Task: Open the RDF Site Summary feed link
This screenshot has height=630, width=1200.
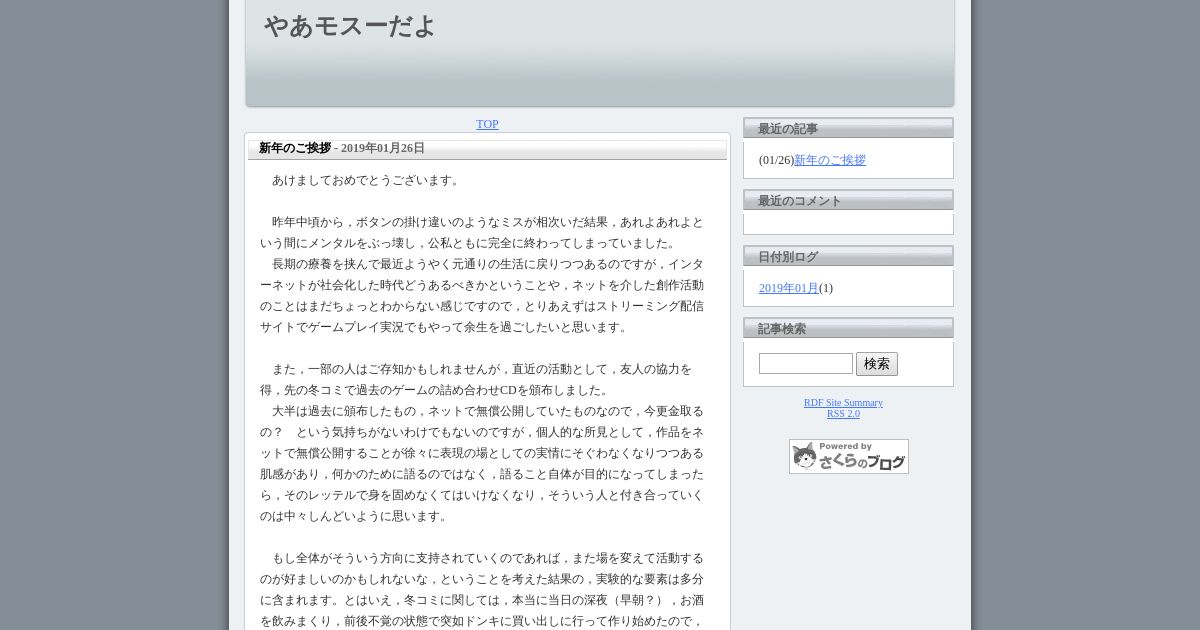Action: (x=843, y=403)
